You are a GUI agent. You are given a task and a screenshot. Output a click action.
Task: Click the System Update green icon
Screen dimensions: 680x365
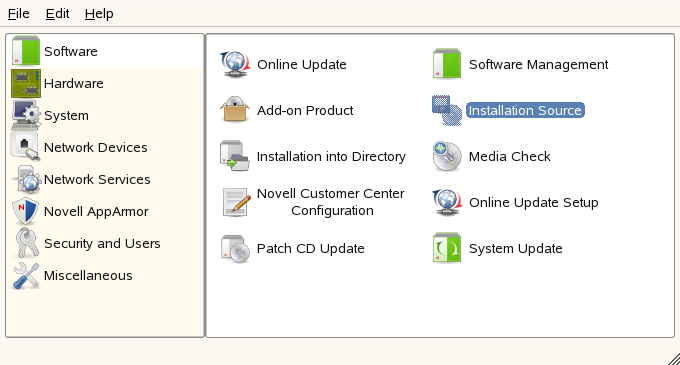(447, 248)
